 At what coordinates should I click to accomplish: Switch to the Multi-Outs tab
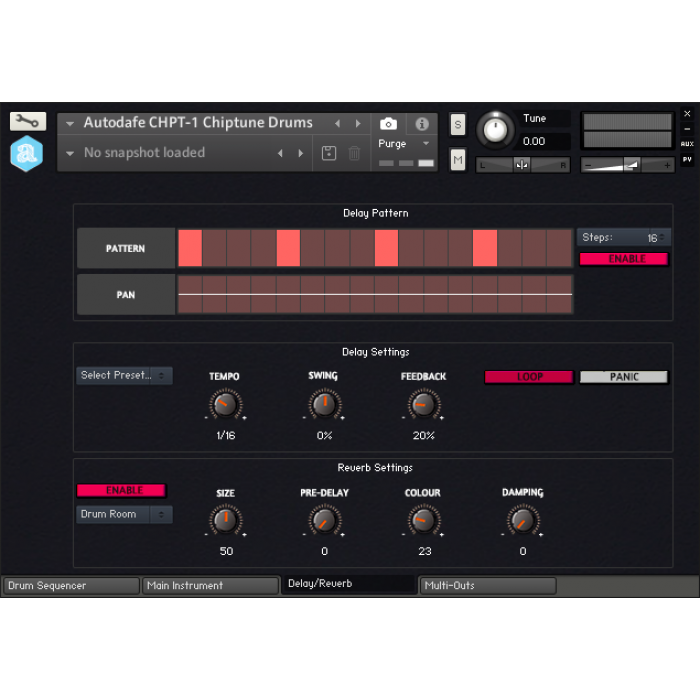(x=488, y=586)
